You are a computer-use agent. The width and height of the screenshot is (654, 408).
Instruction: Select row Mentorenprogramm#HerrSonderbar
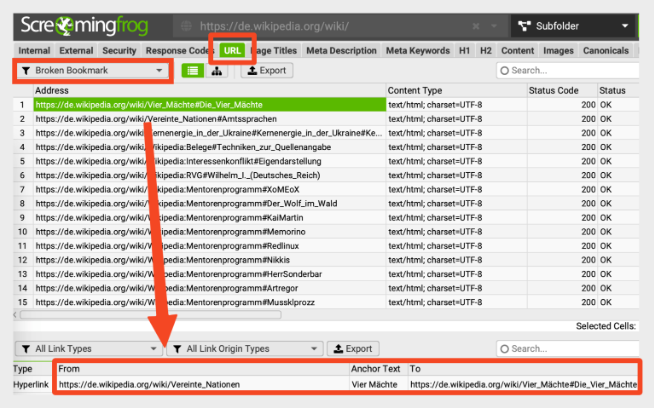(x=209, y=274)
